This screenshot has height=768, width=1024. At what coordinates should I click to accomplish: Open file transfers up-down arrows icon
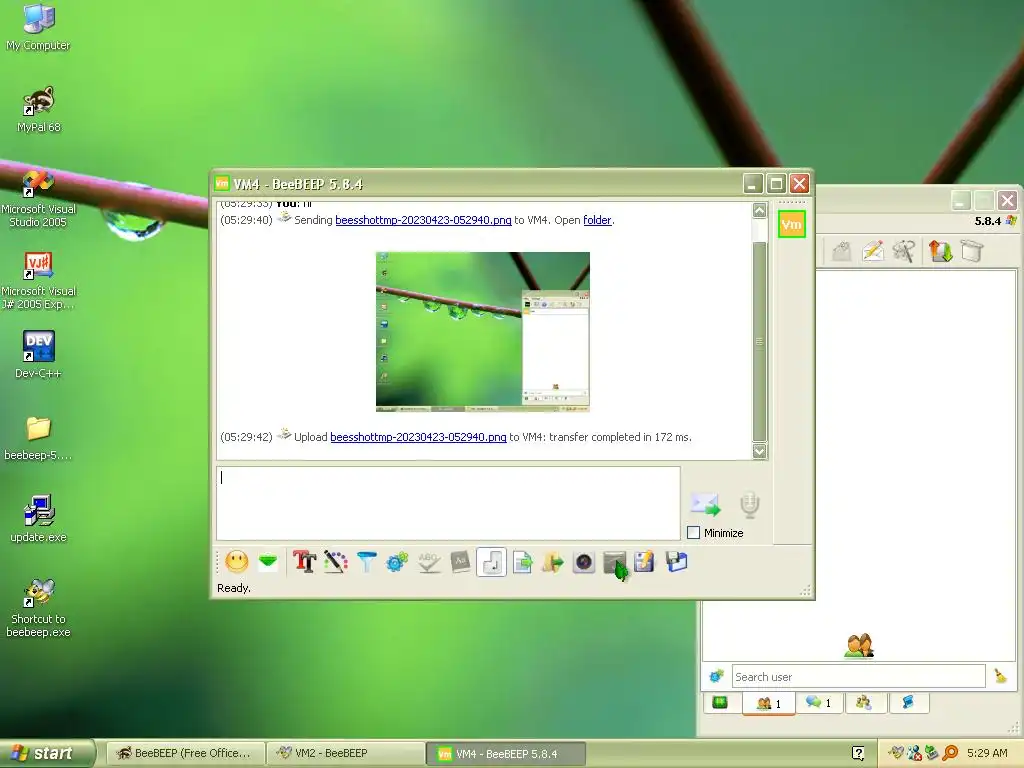(x=940, y=251)
